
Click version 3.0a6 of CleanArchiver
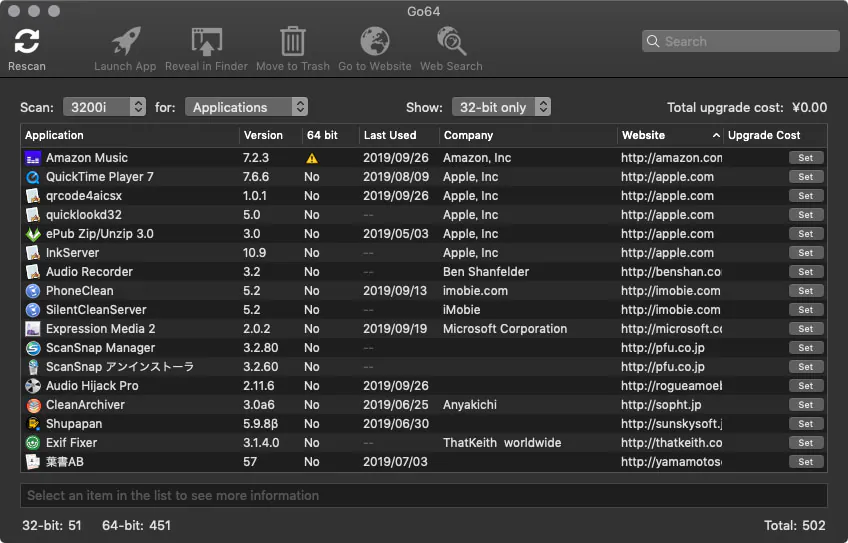point(259,405)
